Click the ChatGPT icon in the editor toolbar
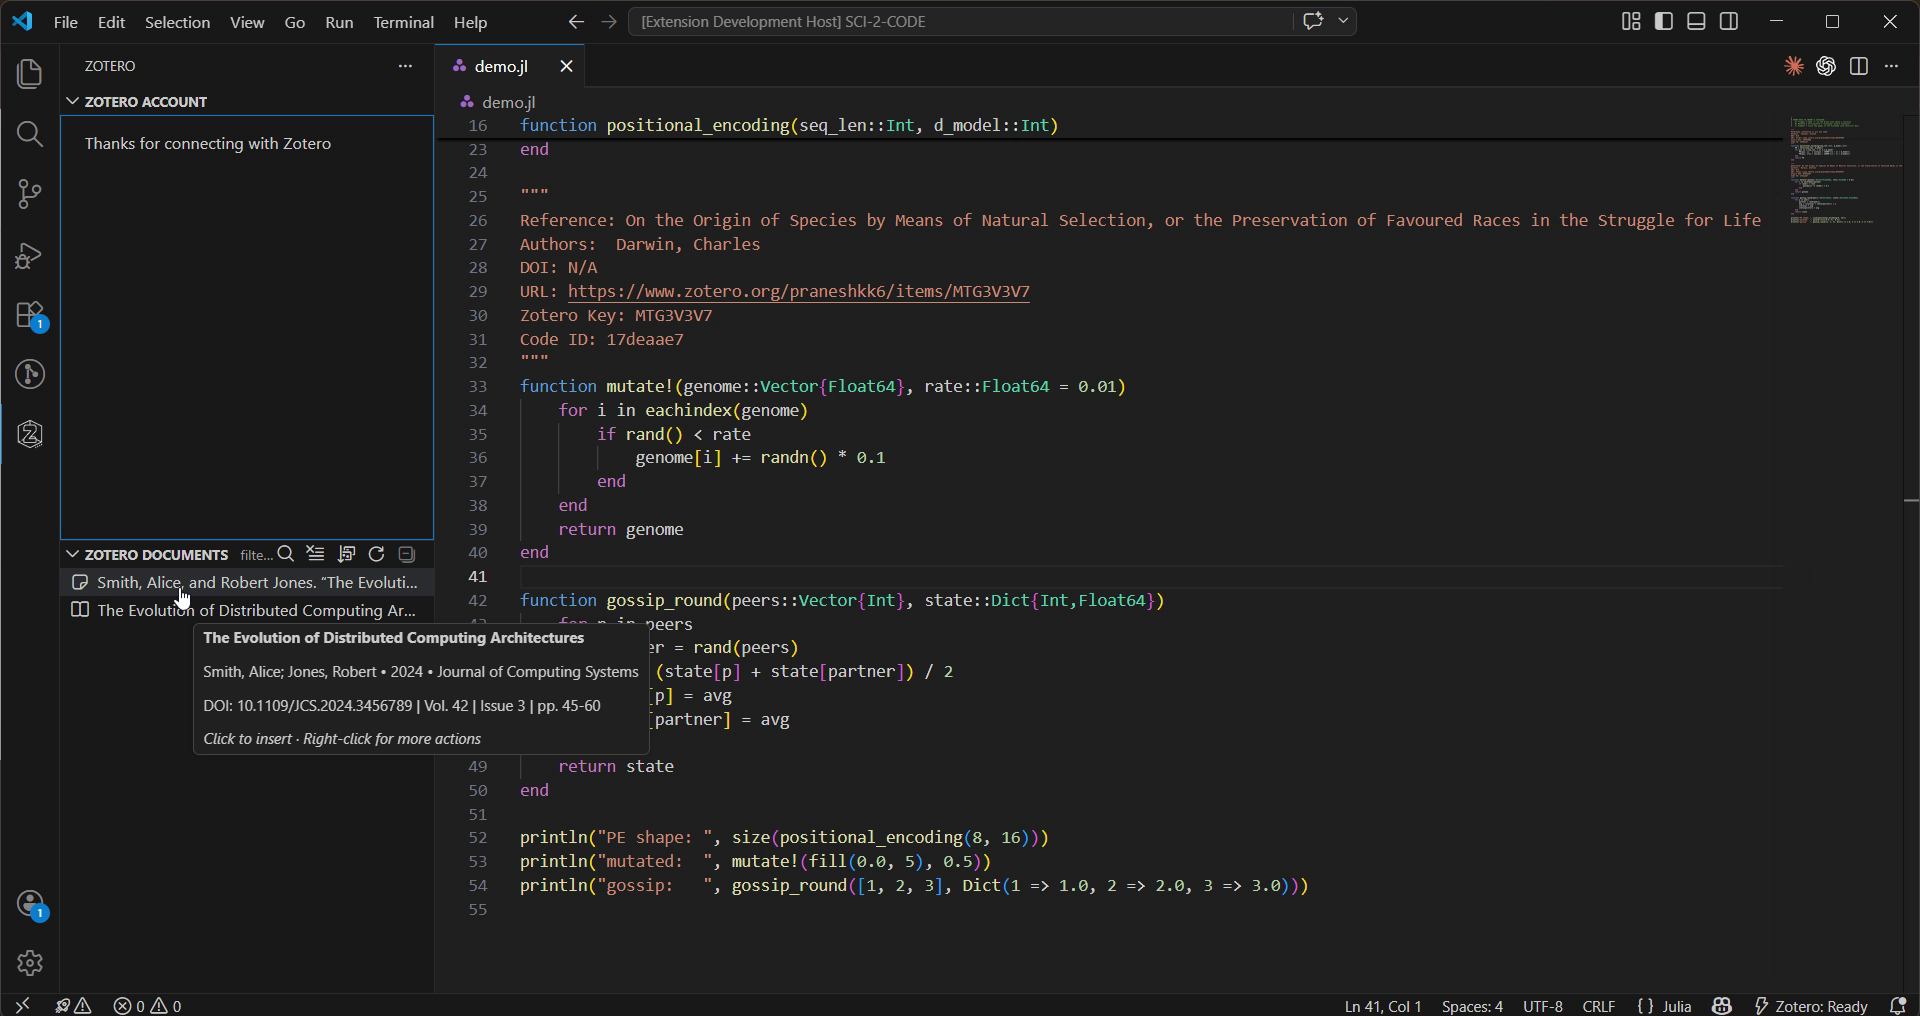 [1826, 66]
